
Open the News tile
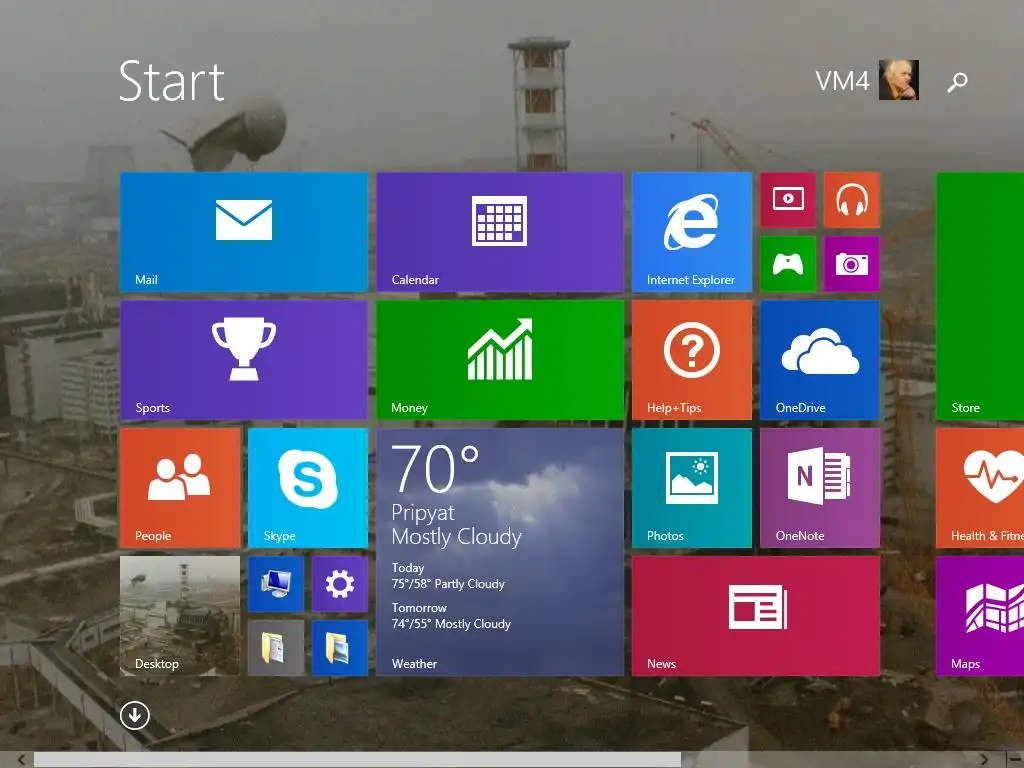(756, 616)
